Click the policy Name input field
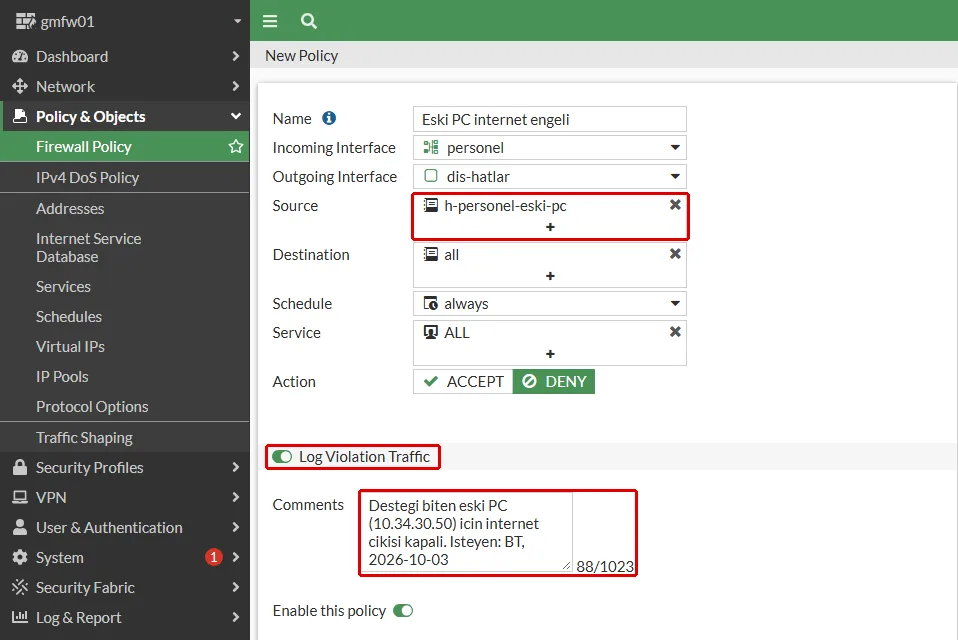The image size is (958, 640). (550, 119)
